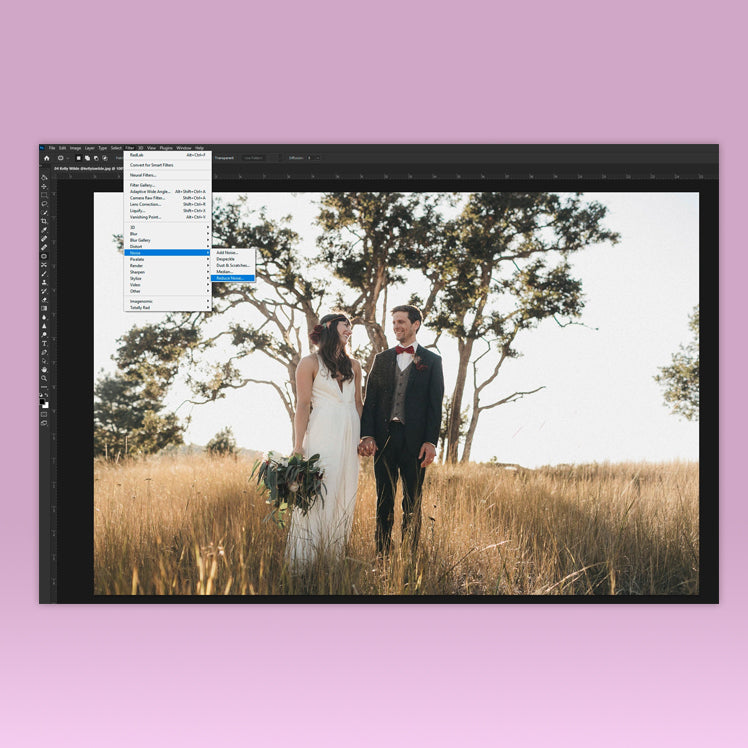Viewport: 748px width, 748px height.
Task: Select the Lasso tool
Action: pos(44,203)
